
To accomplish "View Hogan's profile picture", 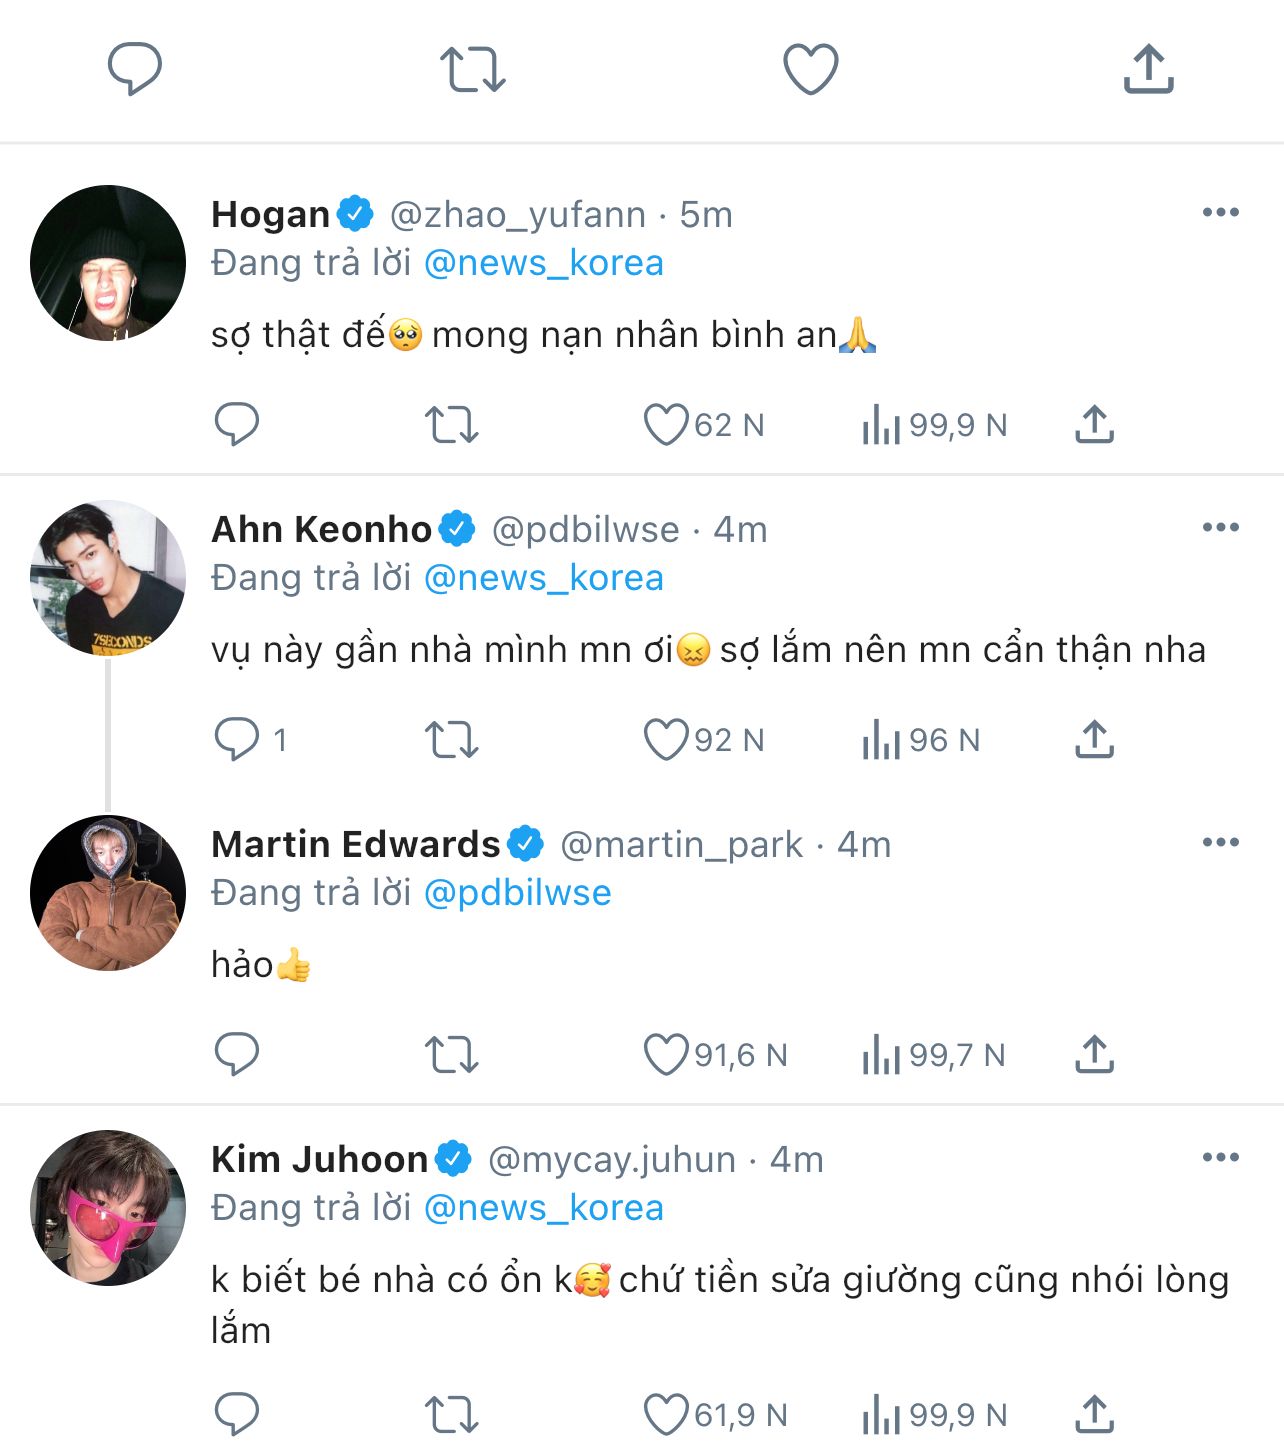I will pyautogui.click(x=108, y=263).
